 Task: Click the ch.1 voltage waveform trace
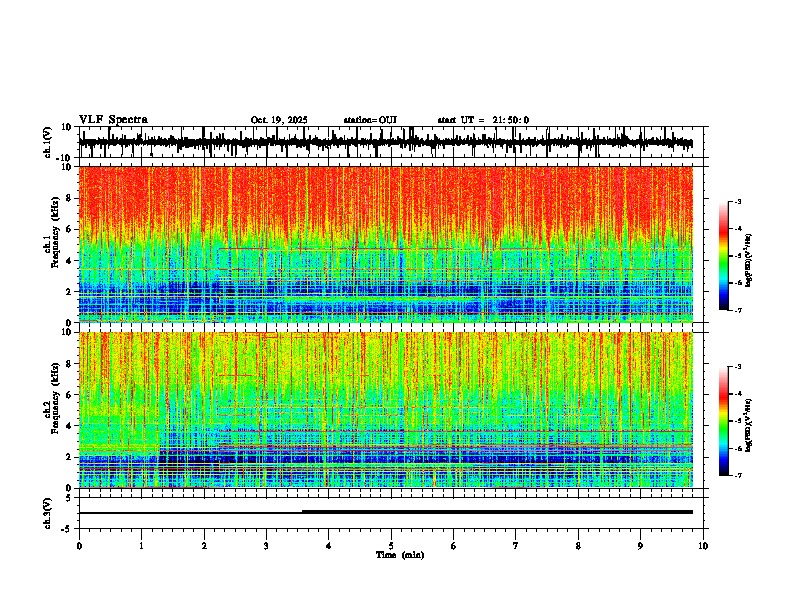tap(385, 143)
